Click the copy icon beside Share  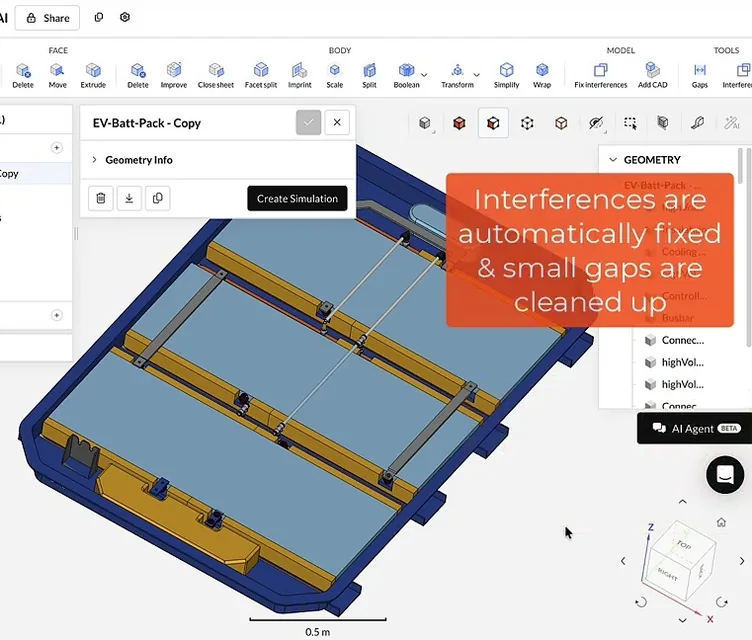click(x=99, y=17)
